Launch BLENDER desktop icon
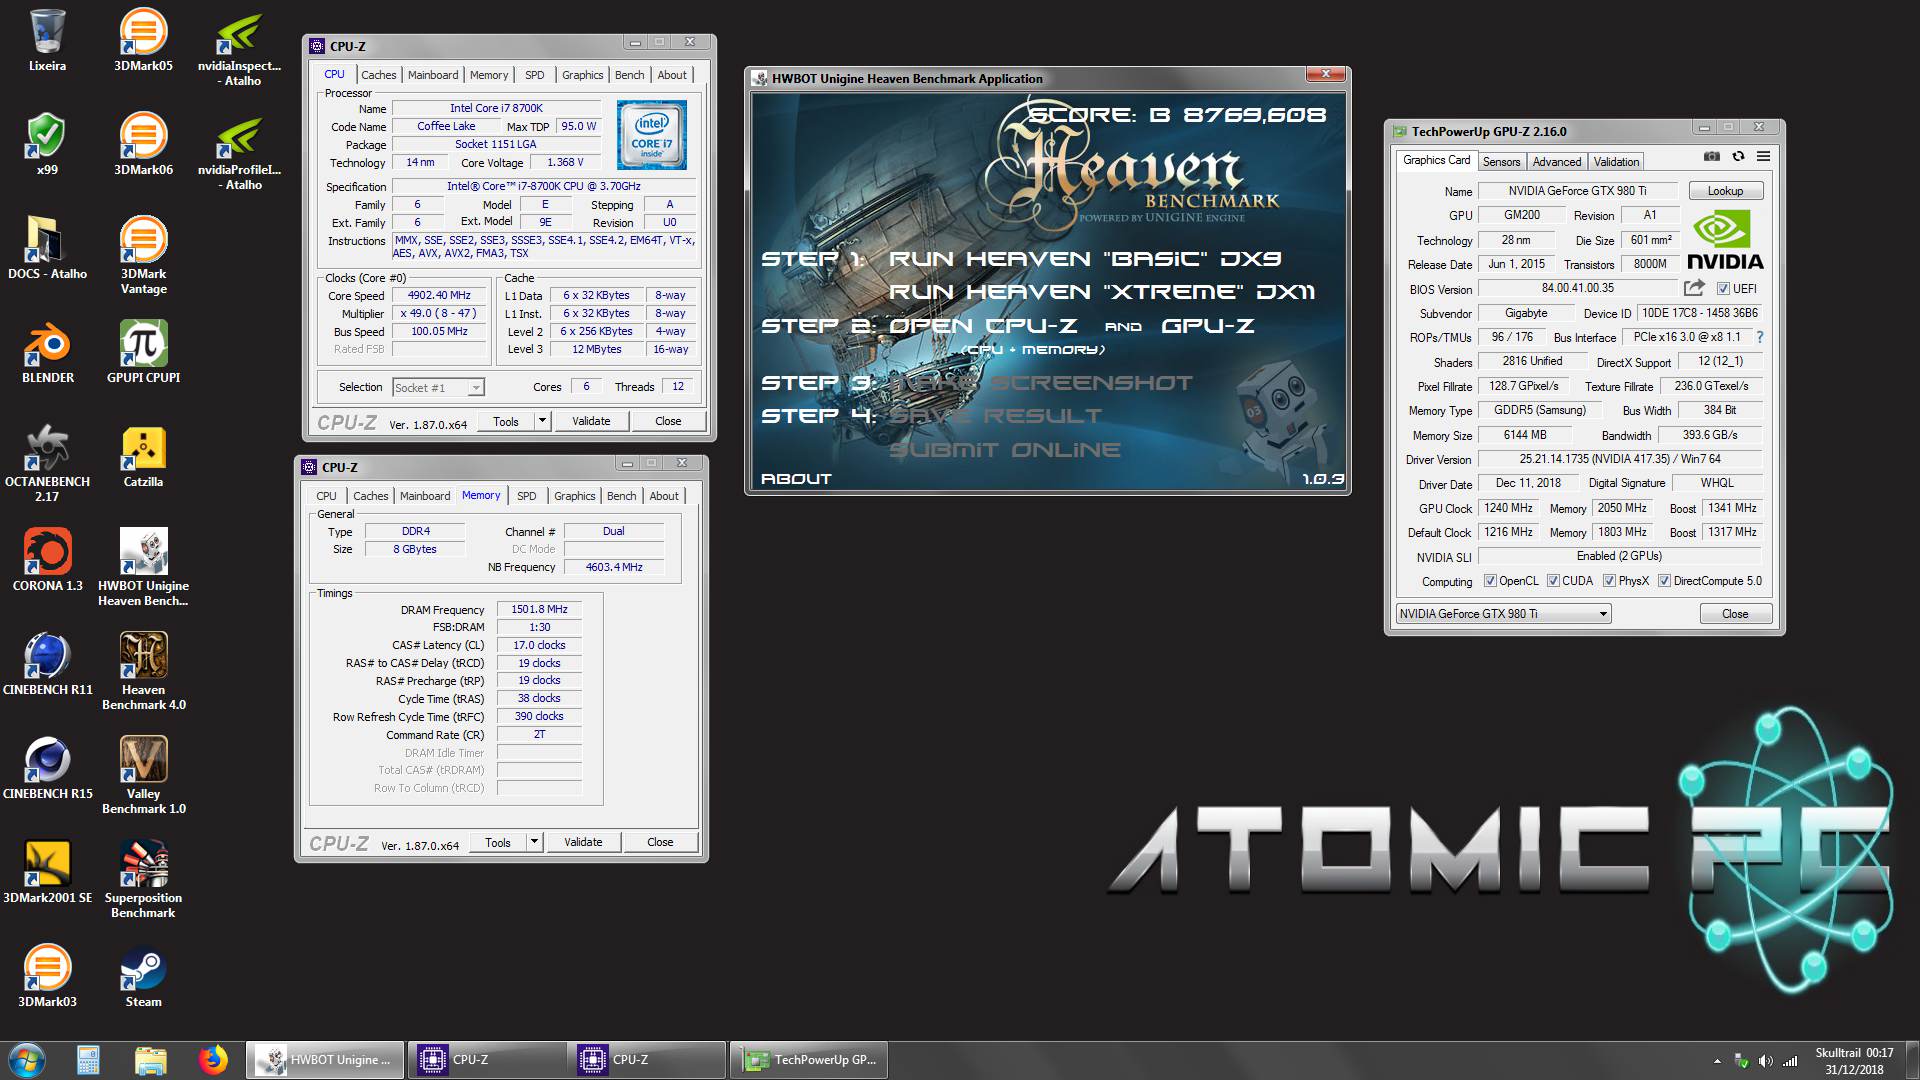 pyautogui.click(x=47, y=352)
